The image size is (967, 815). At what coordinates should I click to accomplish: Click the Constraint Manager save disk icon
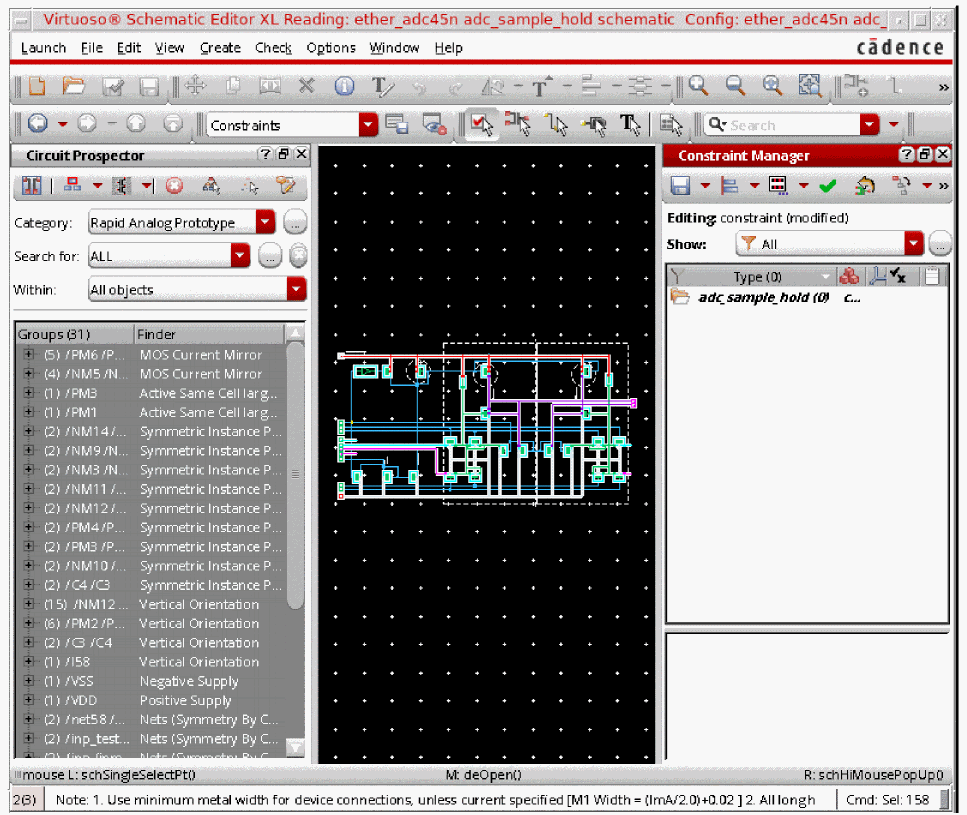tap(681, 185)
